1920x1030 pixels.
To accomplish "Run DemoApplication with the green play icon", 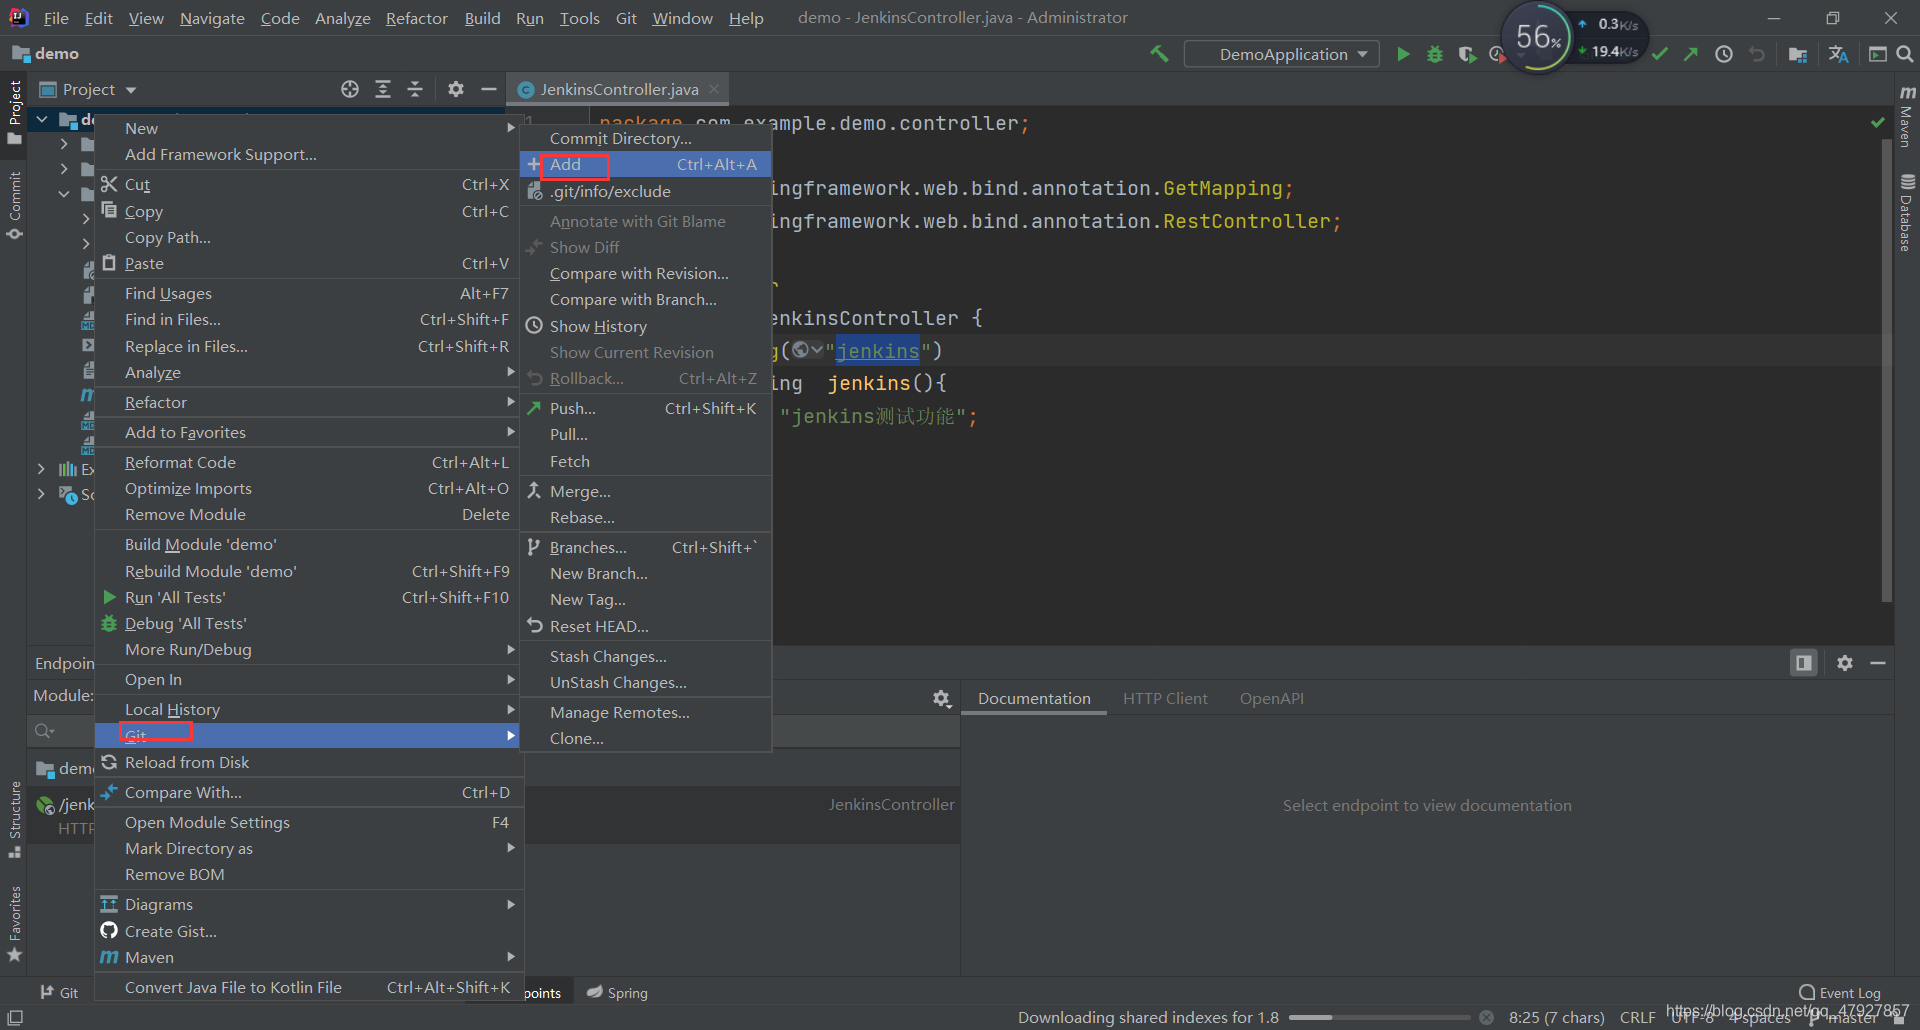I will pyautogui.click(x=1403, y=54).
